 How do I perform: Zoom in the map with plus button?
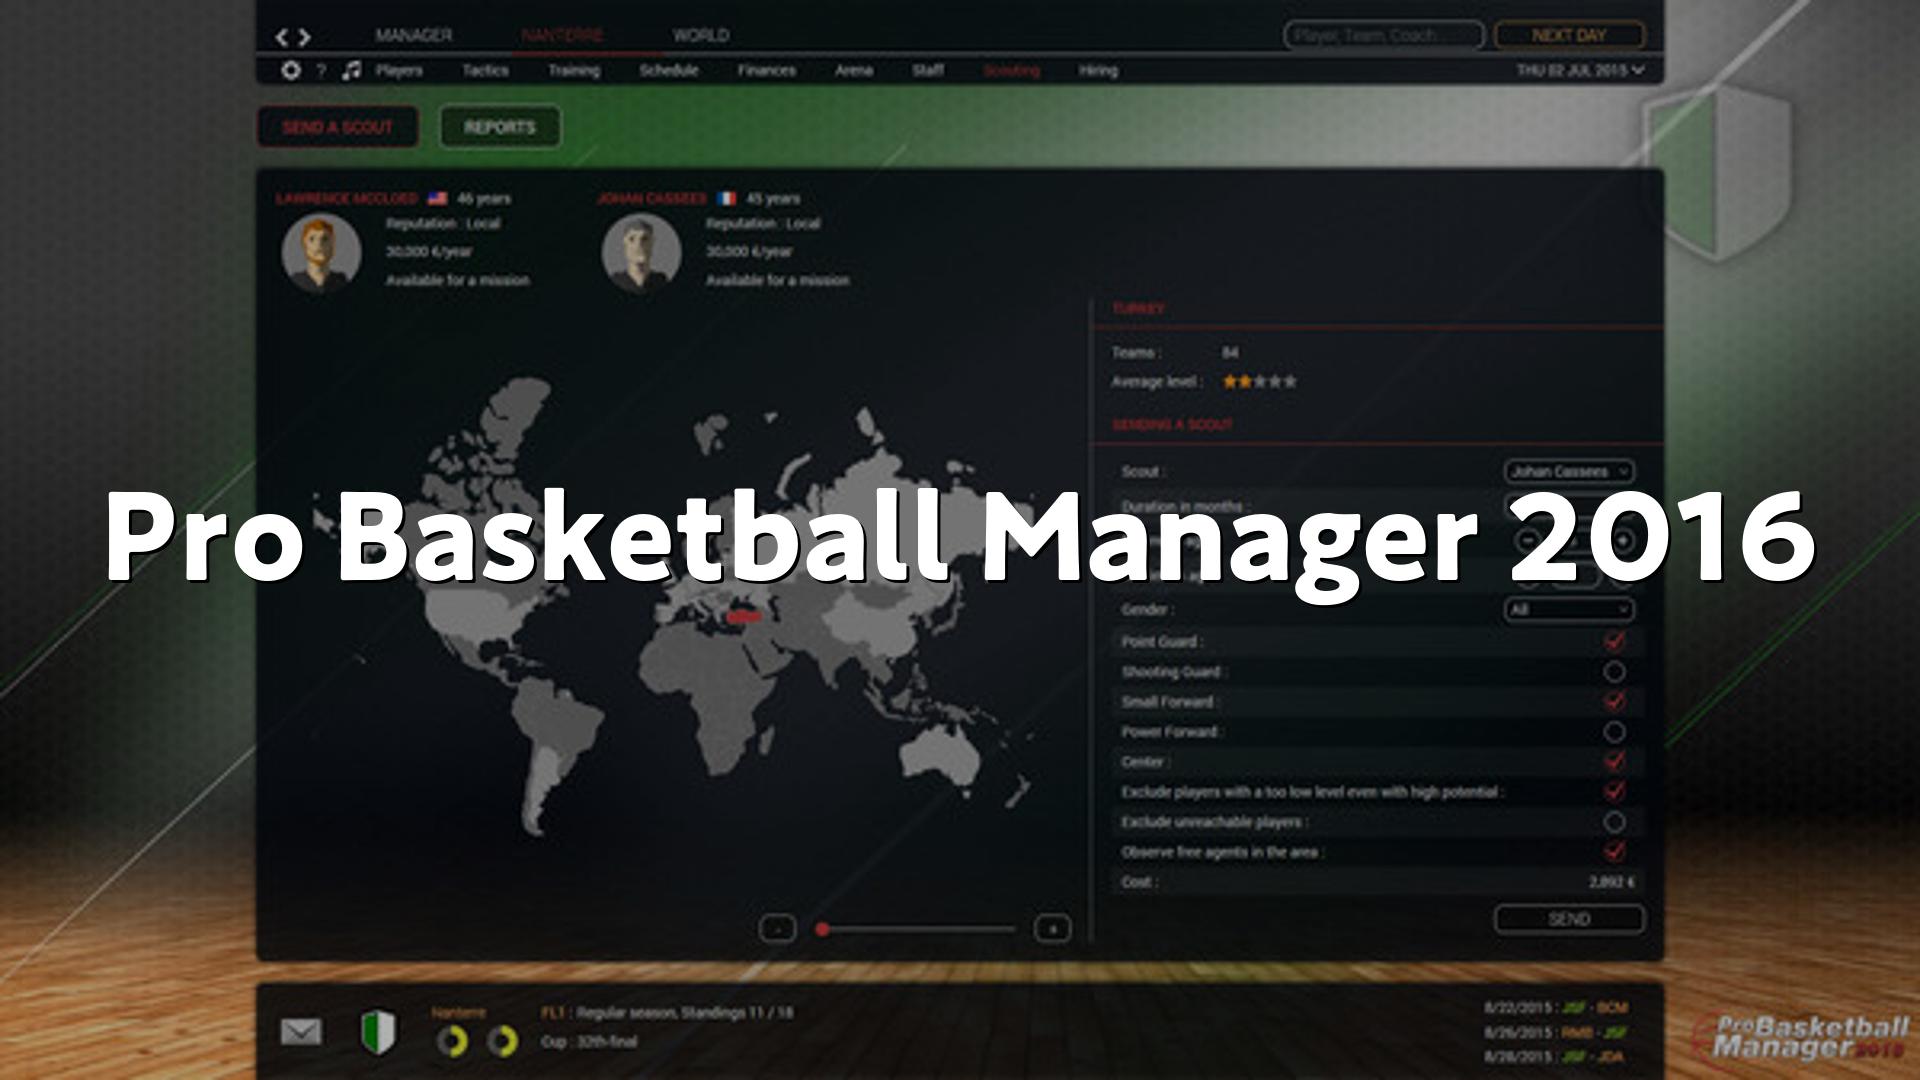point(1052,929)
